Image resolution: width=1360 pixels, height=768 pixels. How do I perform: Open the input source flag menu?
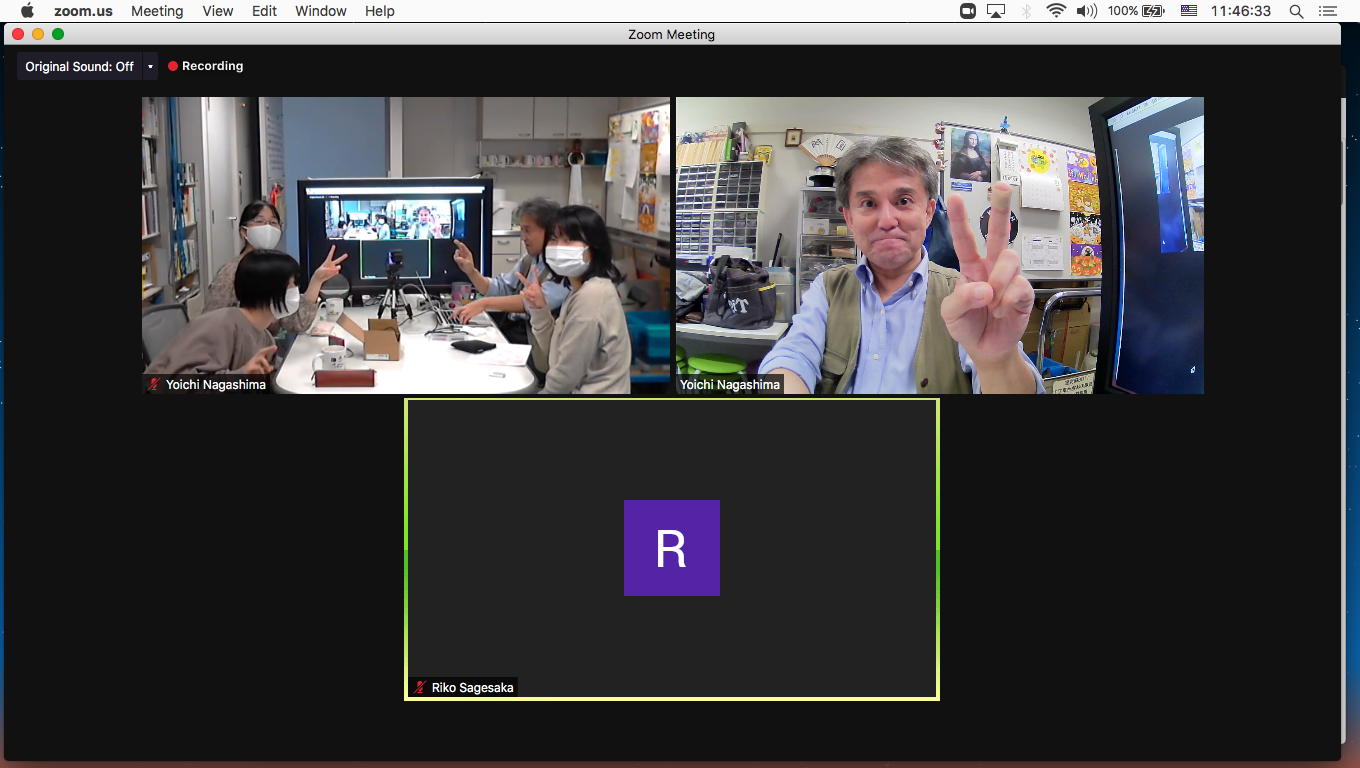[1189, 11]
